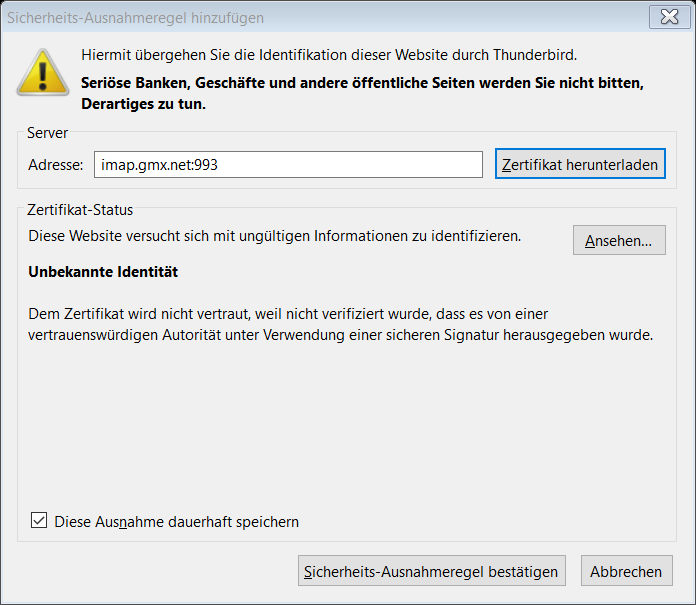
Task: Click the Server group heading
Action: click(x=47, y=133)
